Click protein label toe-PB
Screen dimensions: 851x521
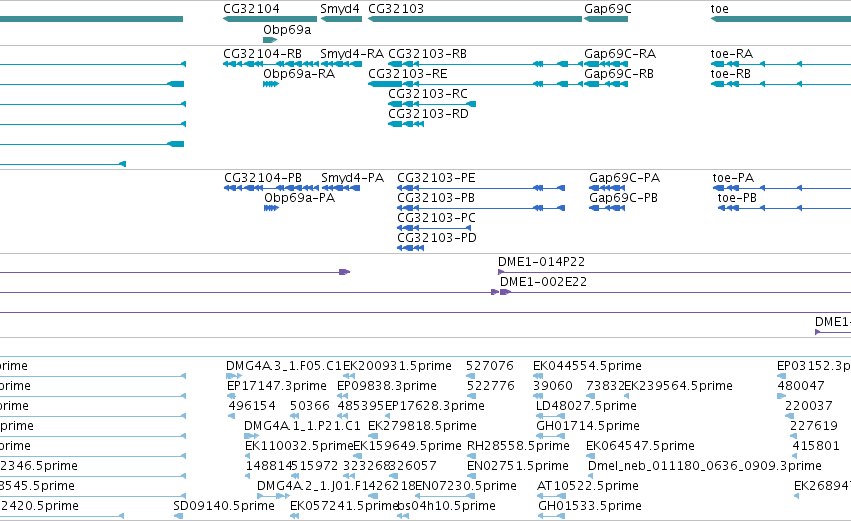click(x=737, y=198)
